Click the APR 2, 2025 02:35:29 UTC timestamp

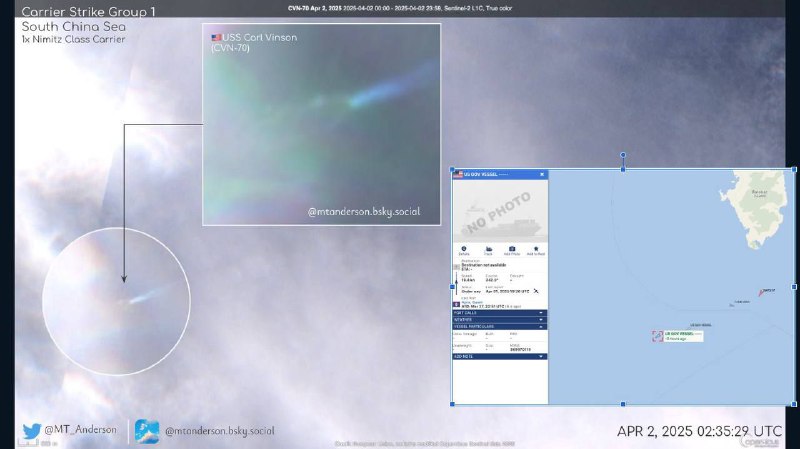pyautogui.click(x=699, y=431)
